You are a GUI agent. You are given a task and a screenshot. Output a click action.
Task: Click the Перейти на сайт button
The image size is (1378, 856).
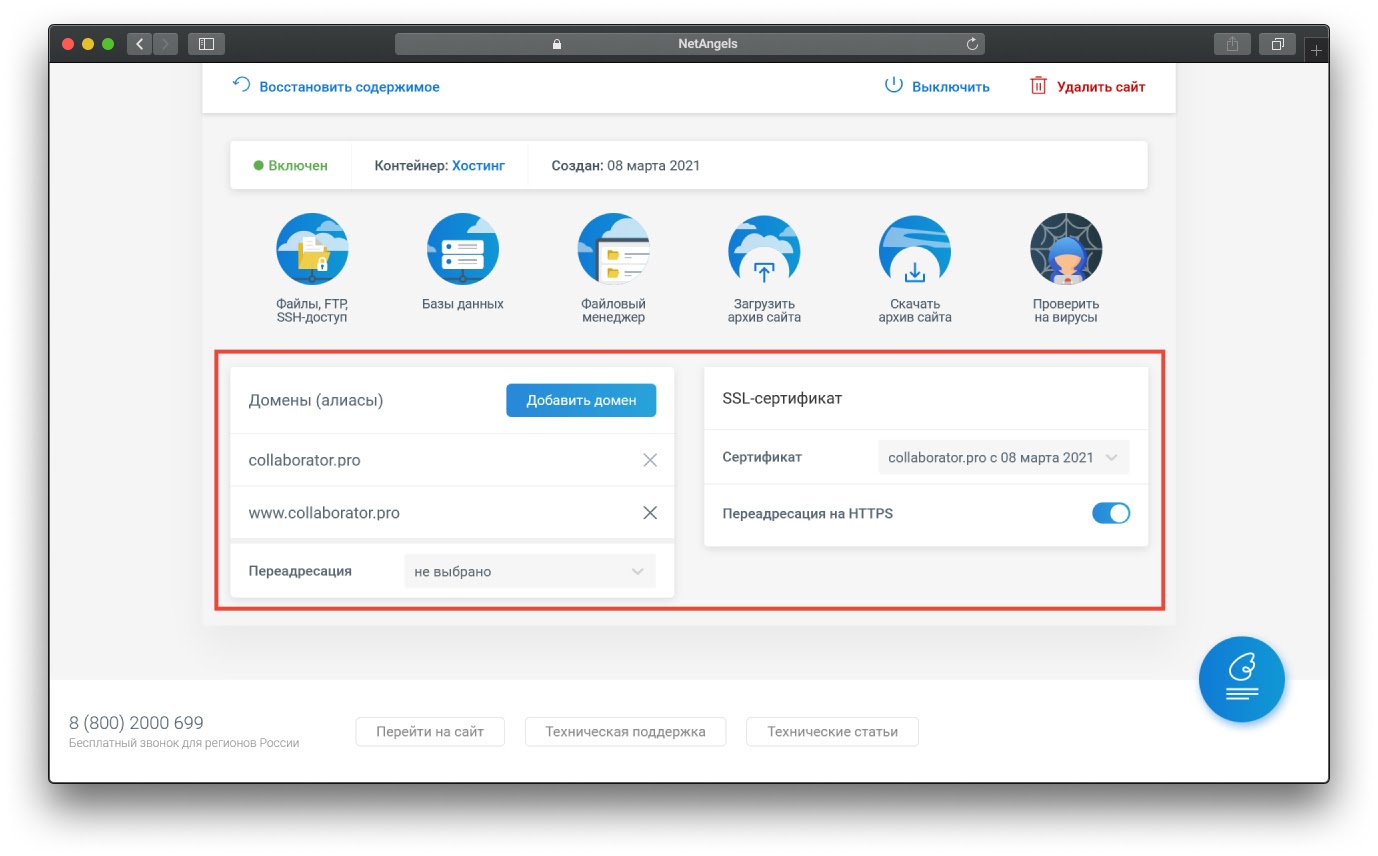click(x=430, y=731)
